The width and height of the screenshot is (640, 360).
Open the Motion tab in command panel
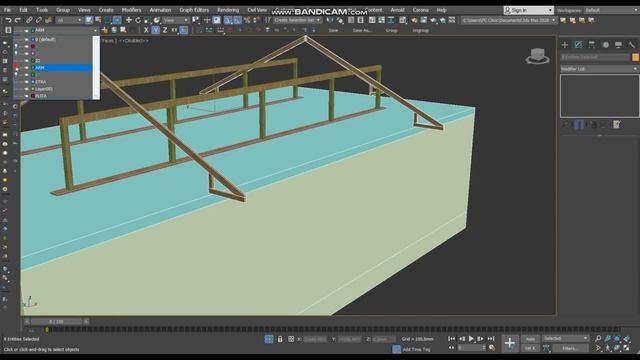click(605, 44)
